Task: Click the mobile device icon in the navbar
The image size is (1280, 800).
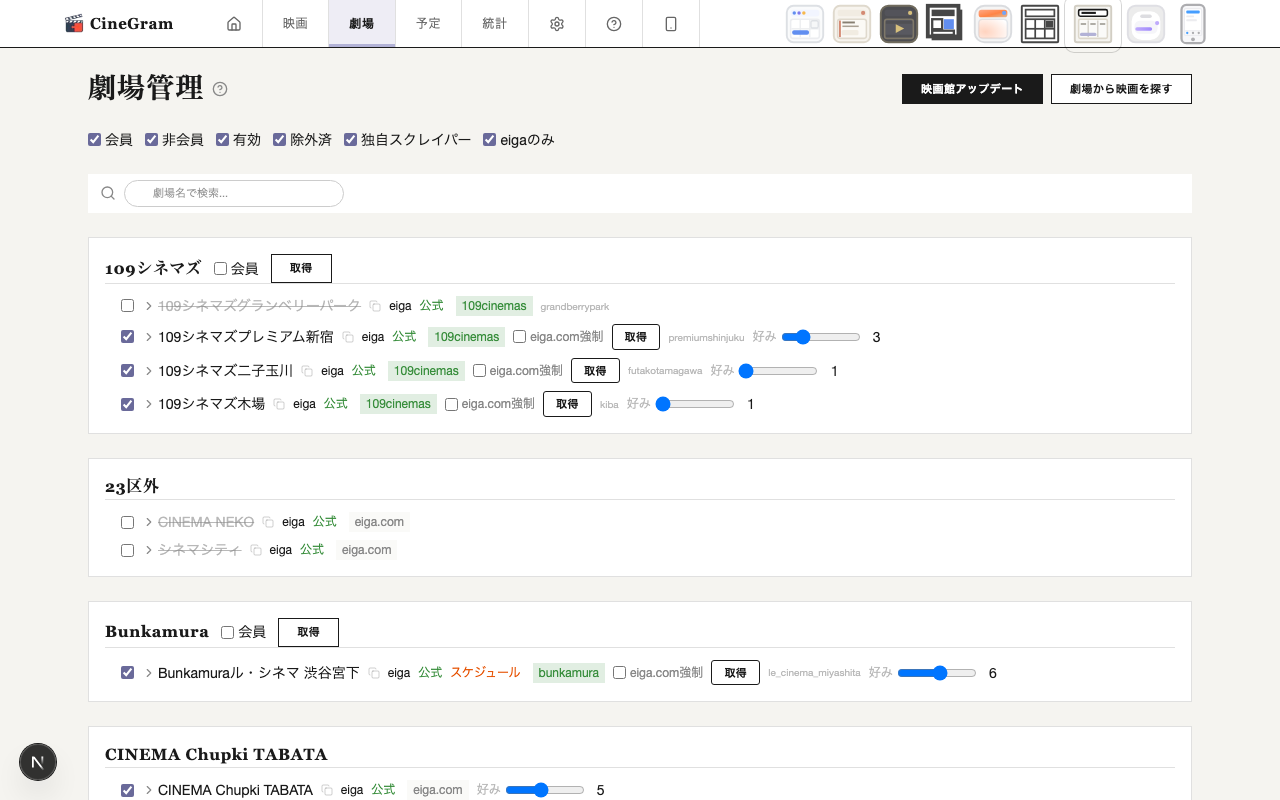Action: coord(671,24)
